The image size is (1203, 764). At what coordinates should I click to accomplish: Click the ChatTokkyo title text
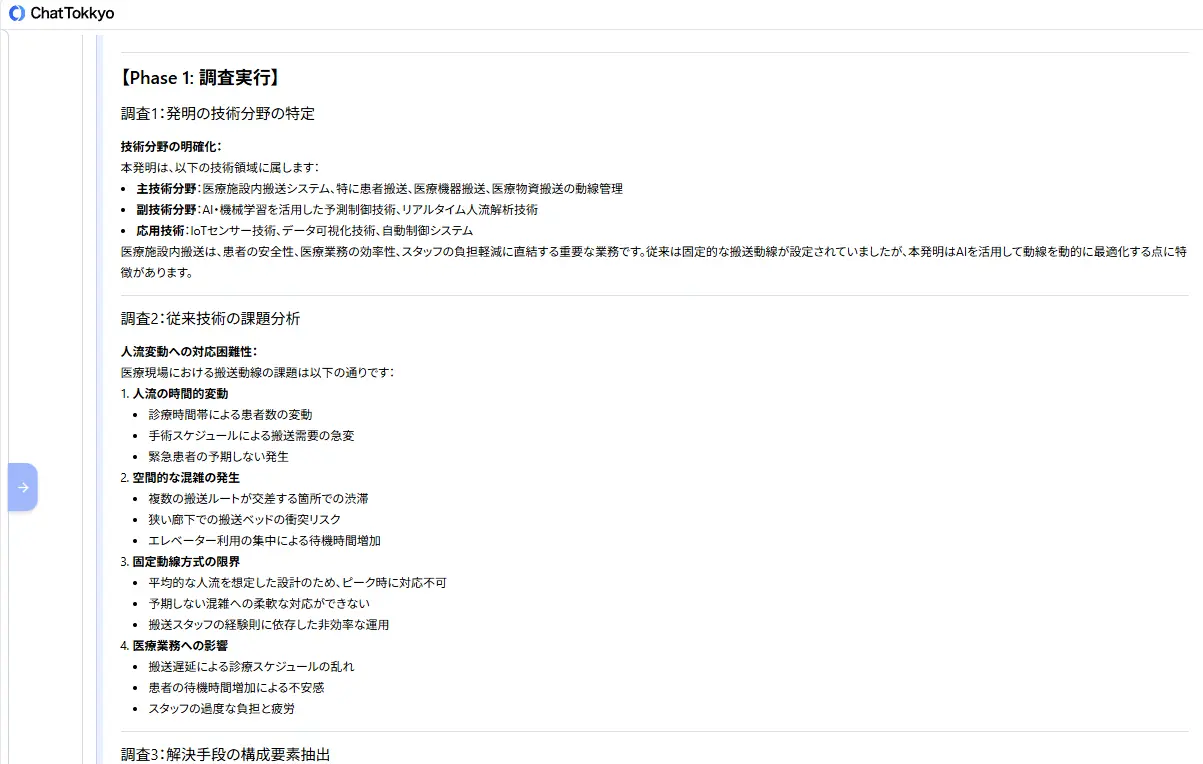[72, 14]
